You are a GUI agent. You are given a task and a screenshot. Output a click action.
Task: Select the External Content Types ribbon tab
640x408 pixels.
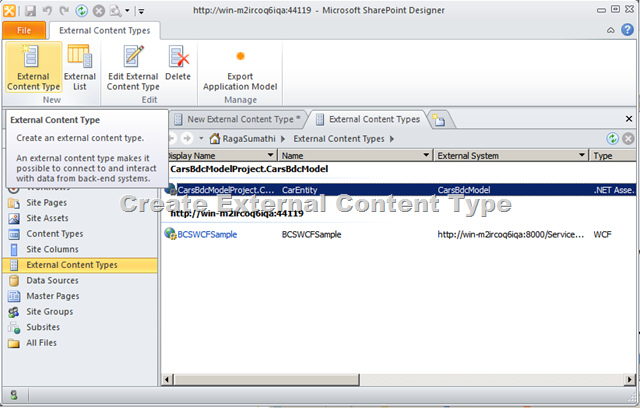pyautogui.click(x=104, y=31)
